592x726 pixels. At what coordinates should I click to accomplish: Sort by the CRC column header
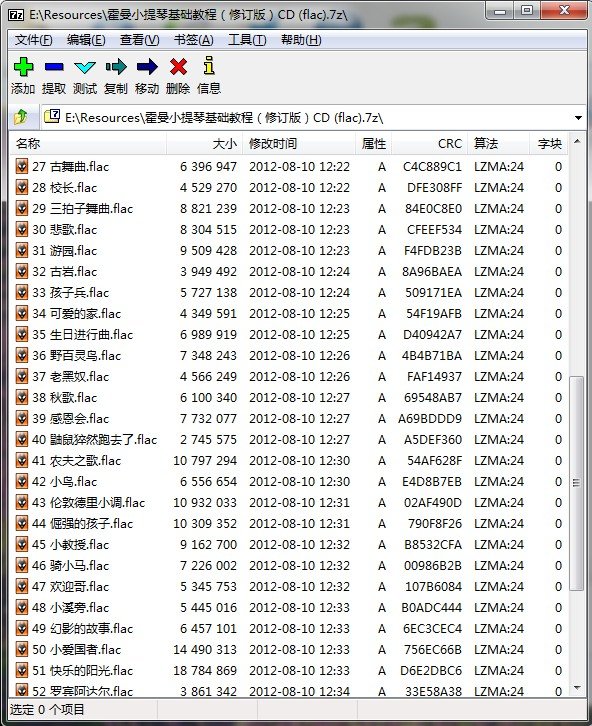[x=430, y=144]
